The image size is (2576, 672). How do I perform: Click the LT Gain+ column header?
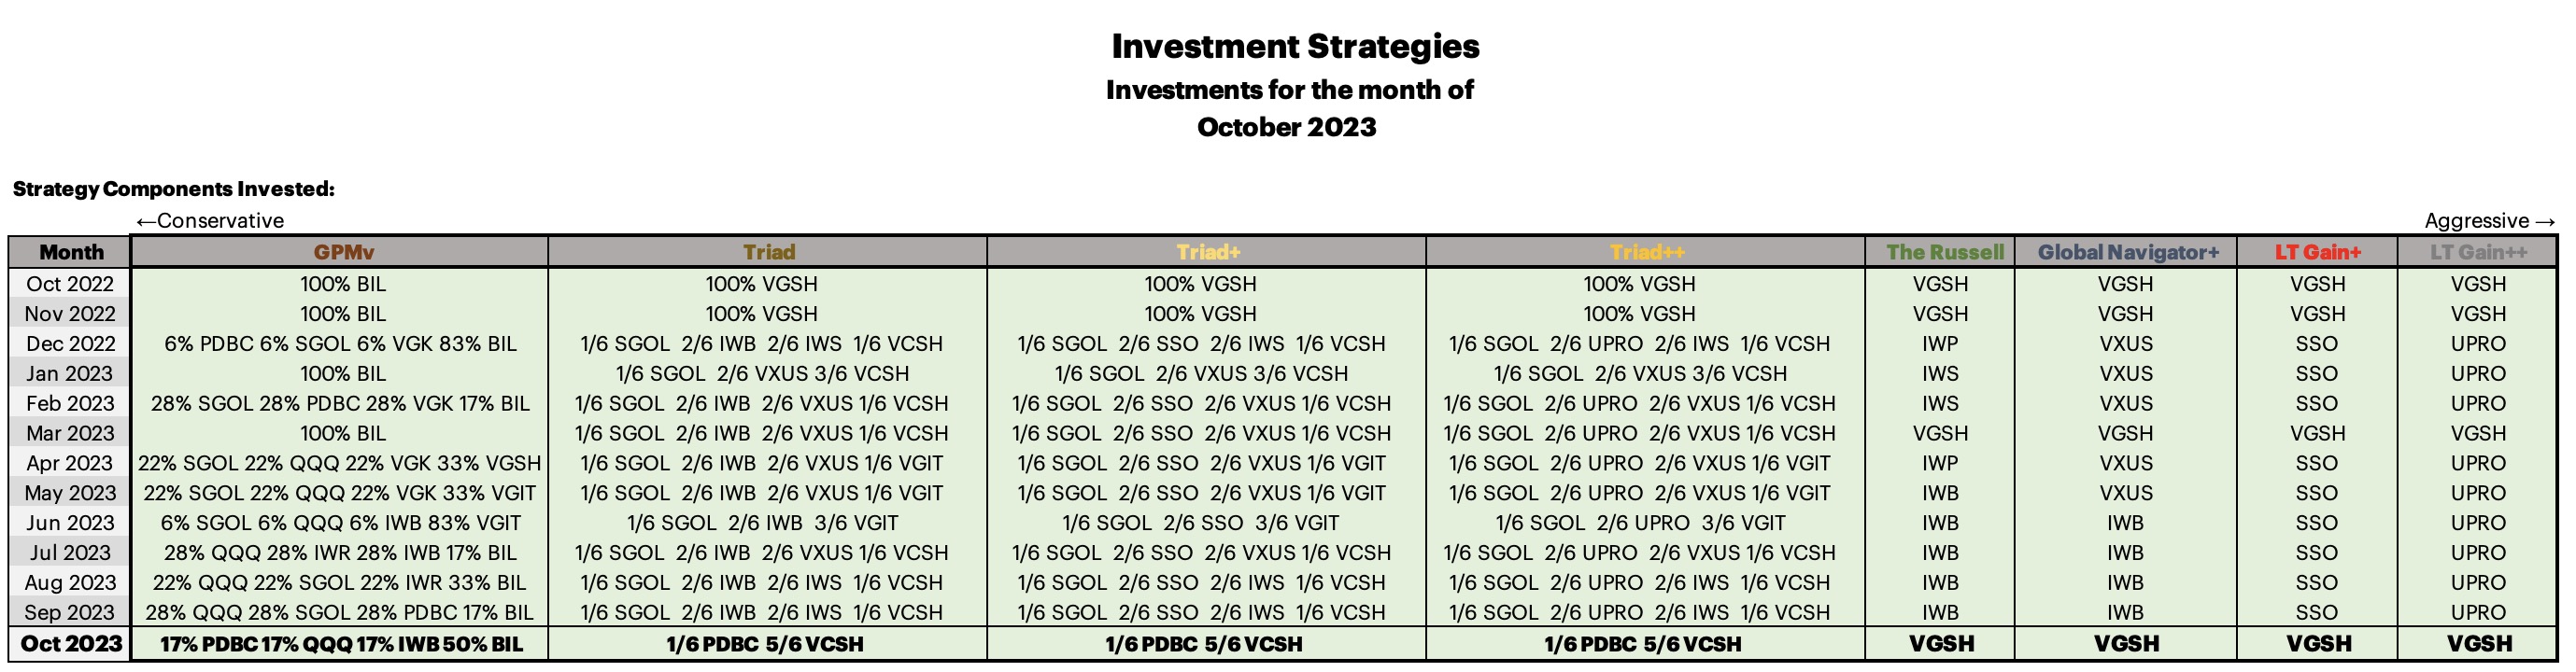coord(2317,252)
